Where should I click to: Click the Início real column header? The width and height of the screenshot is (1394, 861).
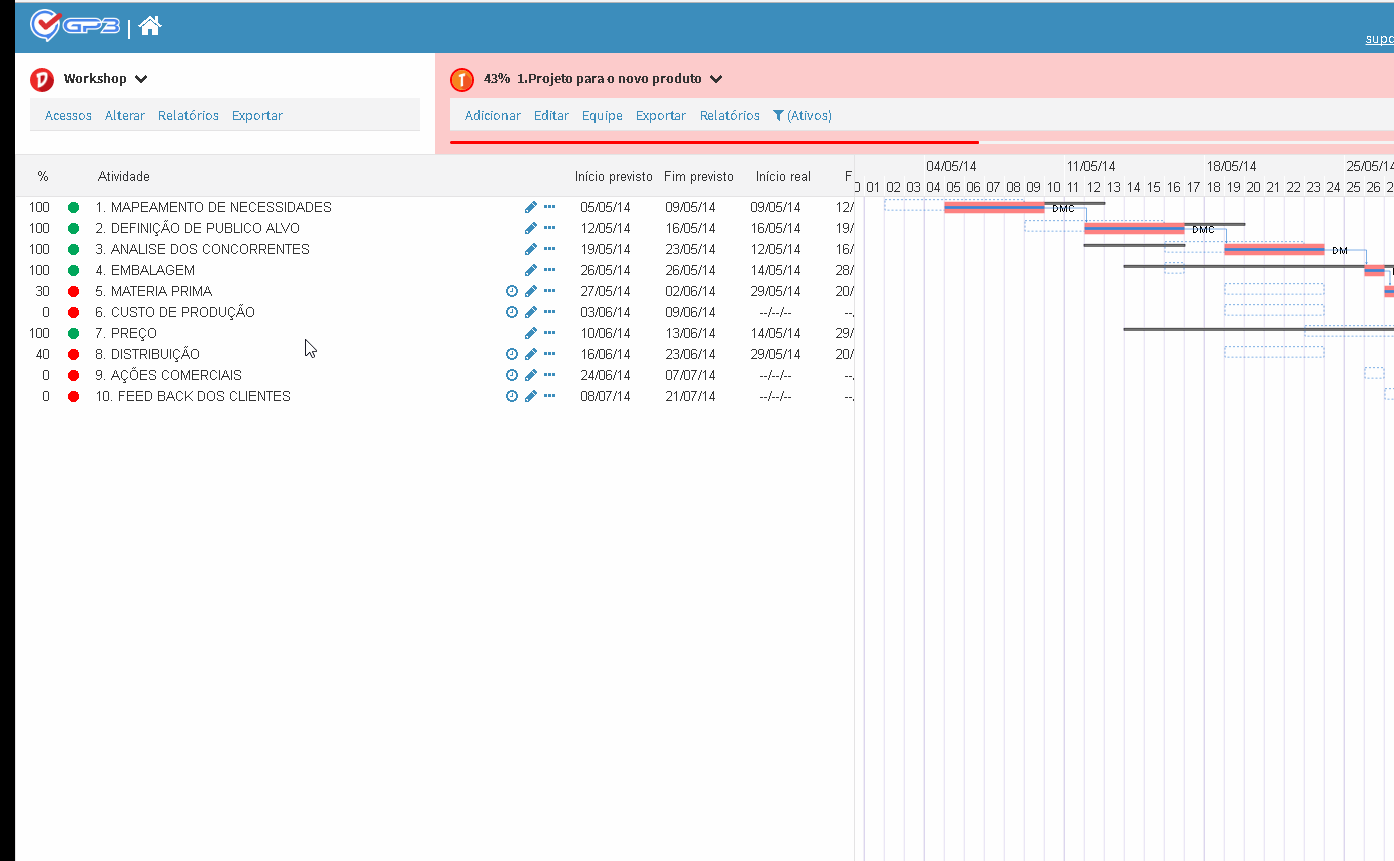(783, 177)
